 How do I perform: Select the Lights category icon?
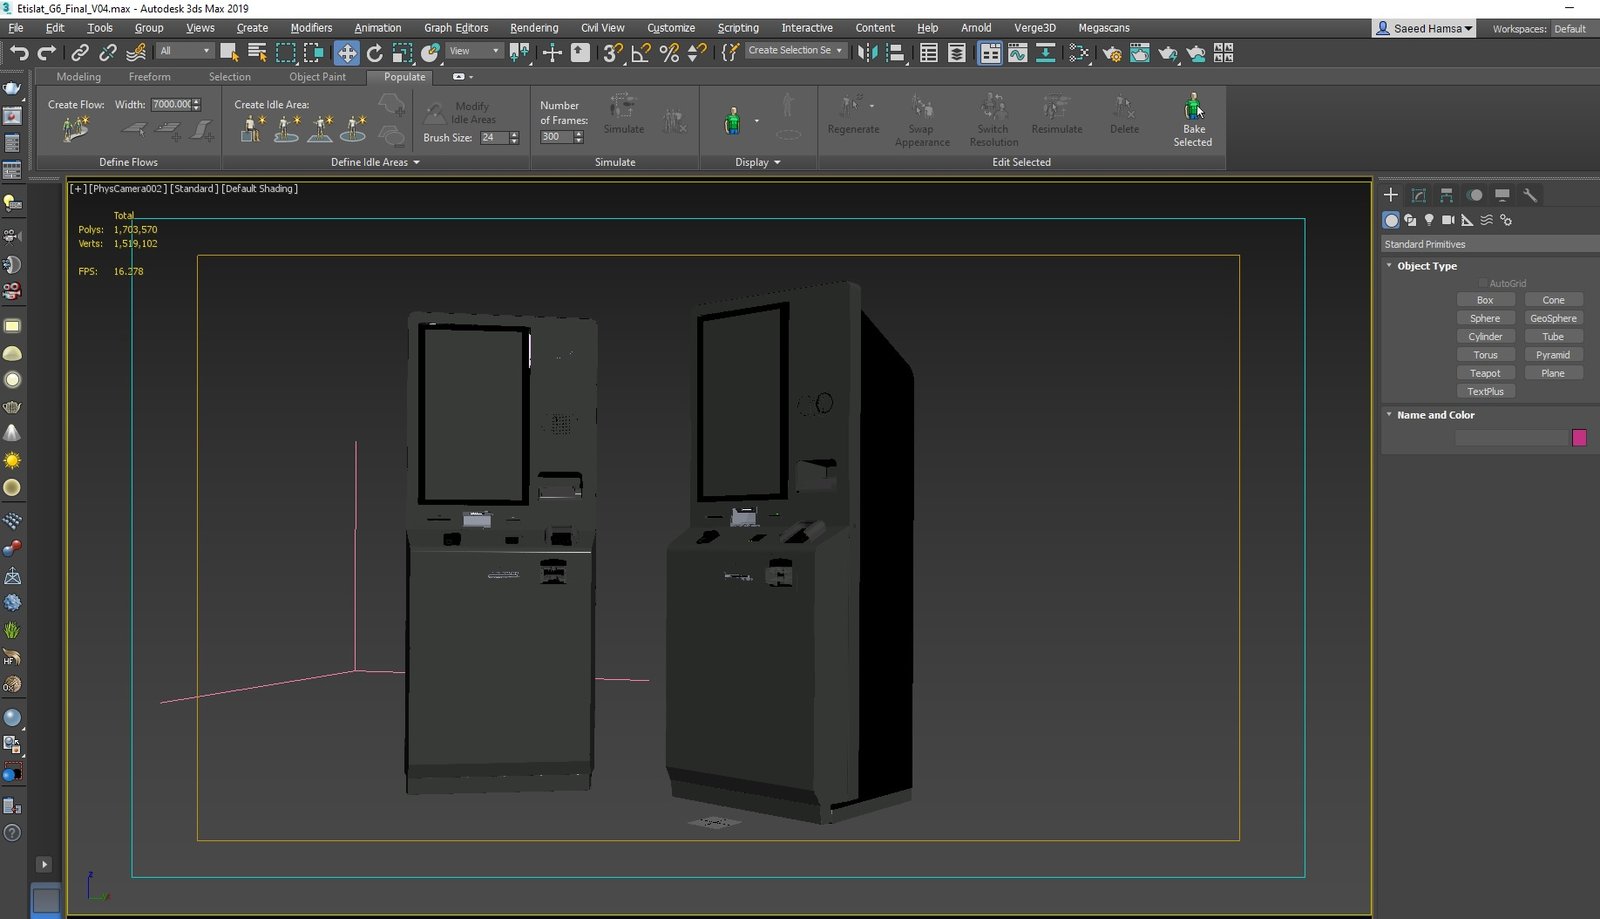click(x=1429, y=220)
